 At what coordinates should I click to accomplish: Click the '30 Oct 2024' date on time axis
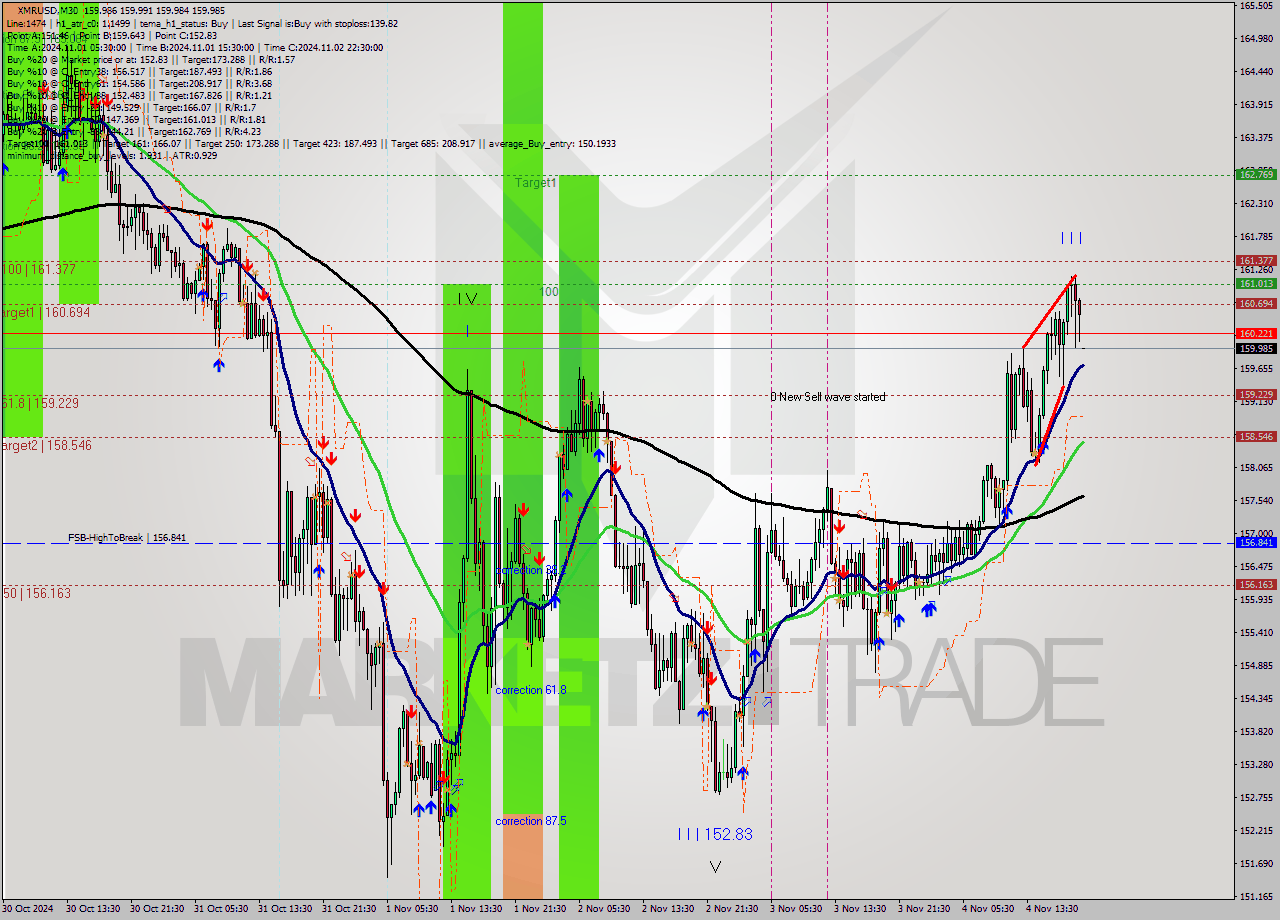pyautogui.click(x=29, y=909)
